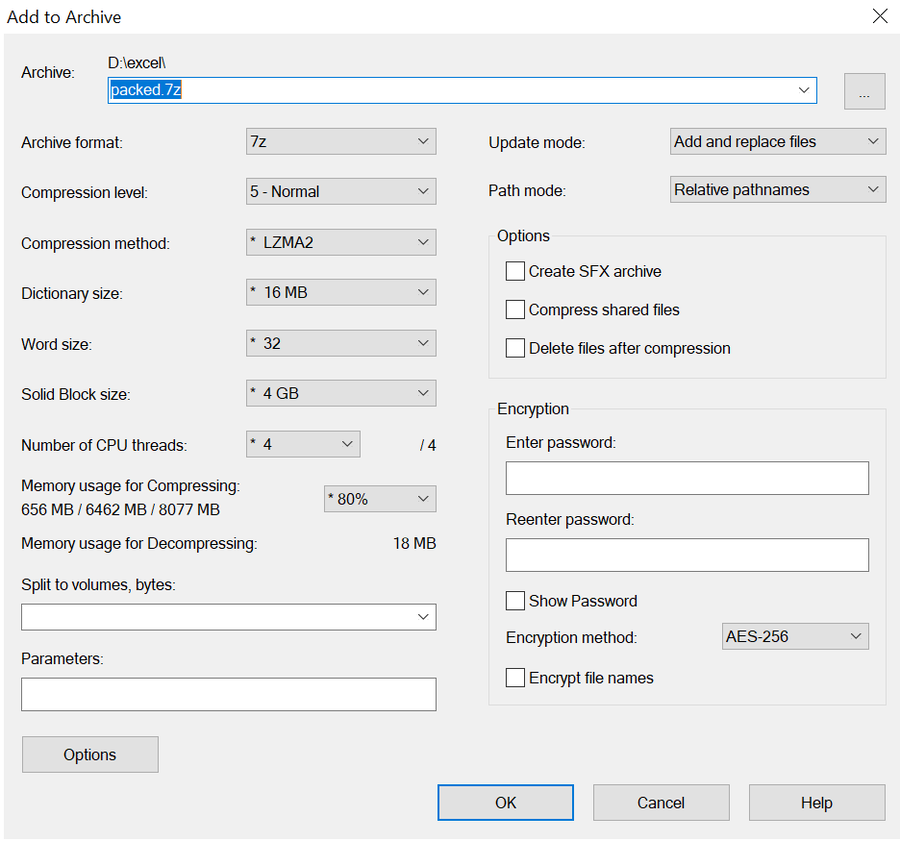Check Delete files after compression
900x841 pixels.
pyautogui.click(x=515, y=348)
